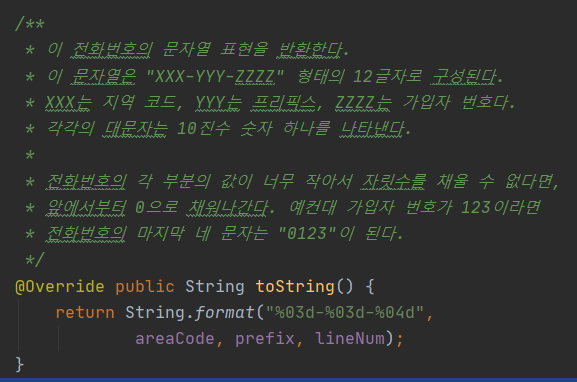Click the toString method name
Image resolution: width=577 pixels, height=382 pixels.
[295, 287]
